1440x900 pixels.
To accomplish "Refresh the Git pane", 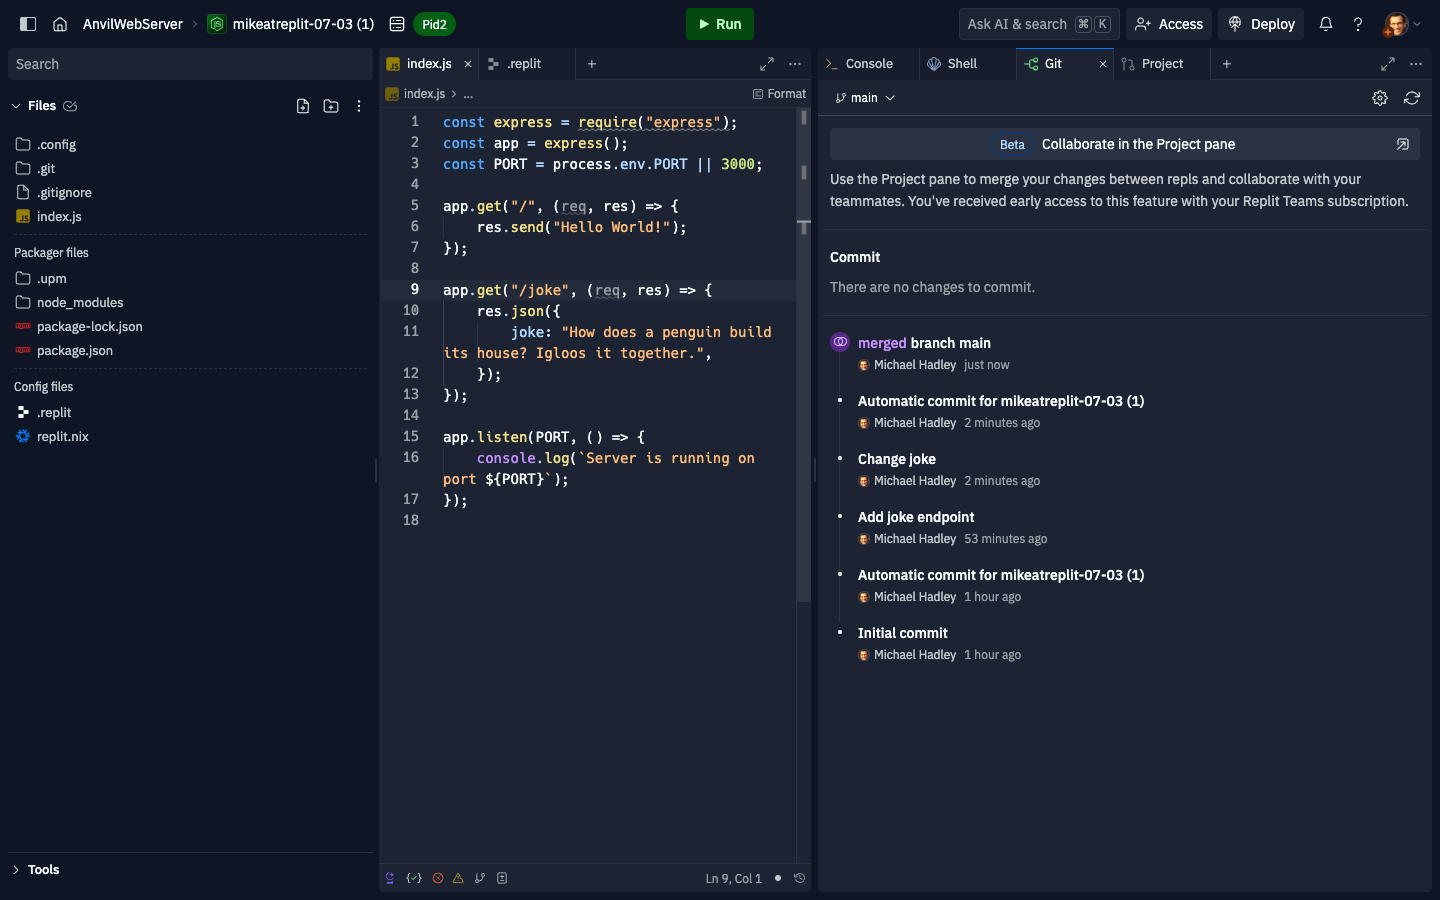I will 1412,98.
